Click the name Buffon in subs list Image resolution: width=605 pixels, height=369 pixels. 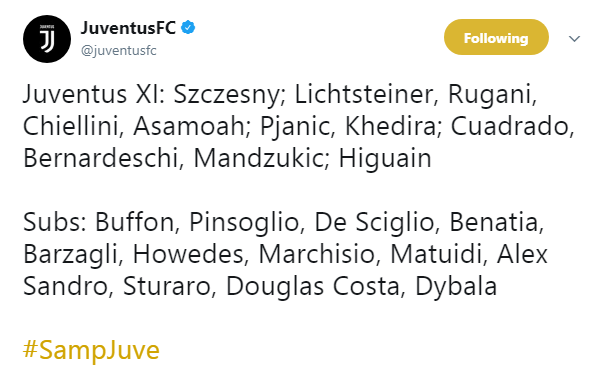tap(135, 222)
